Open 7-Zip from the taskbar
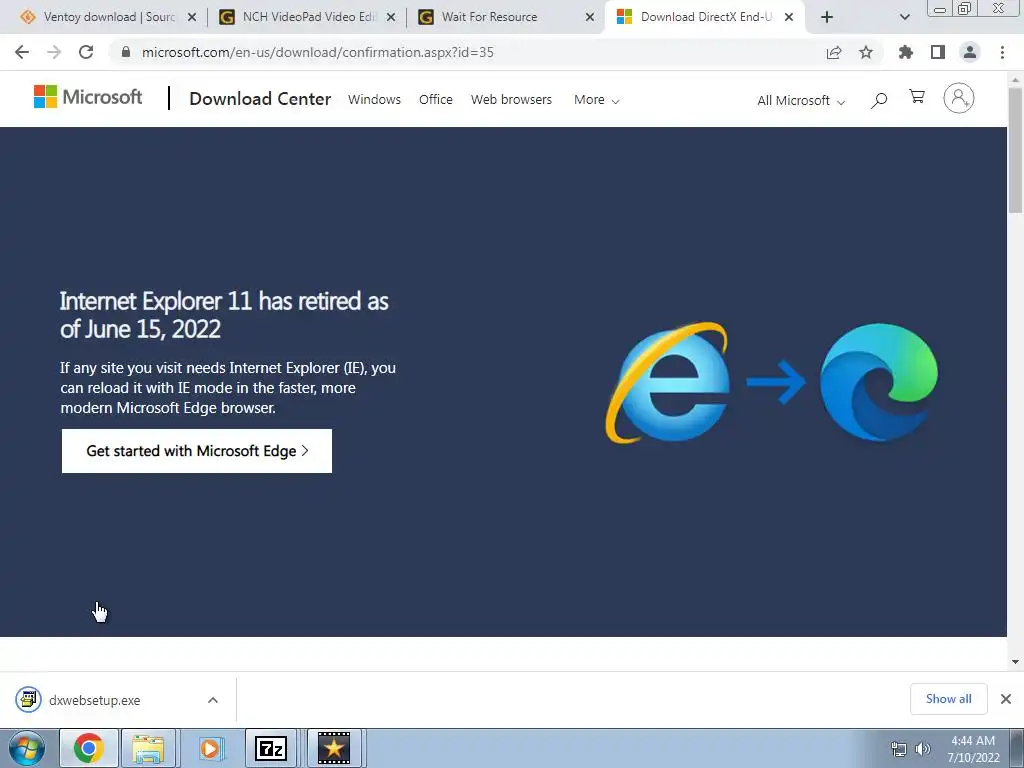 click(271, 748)
